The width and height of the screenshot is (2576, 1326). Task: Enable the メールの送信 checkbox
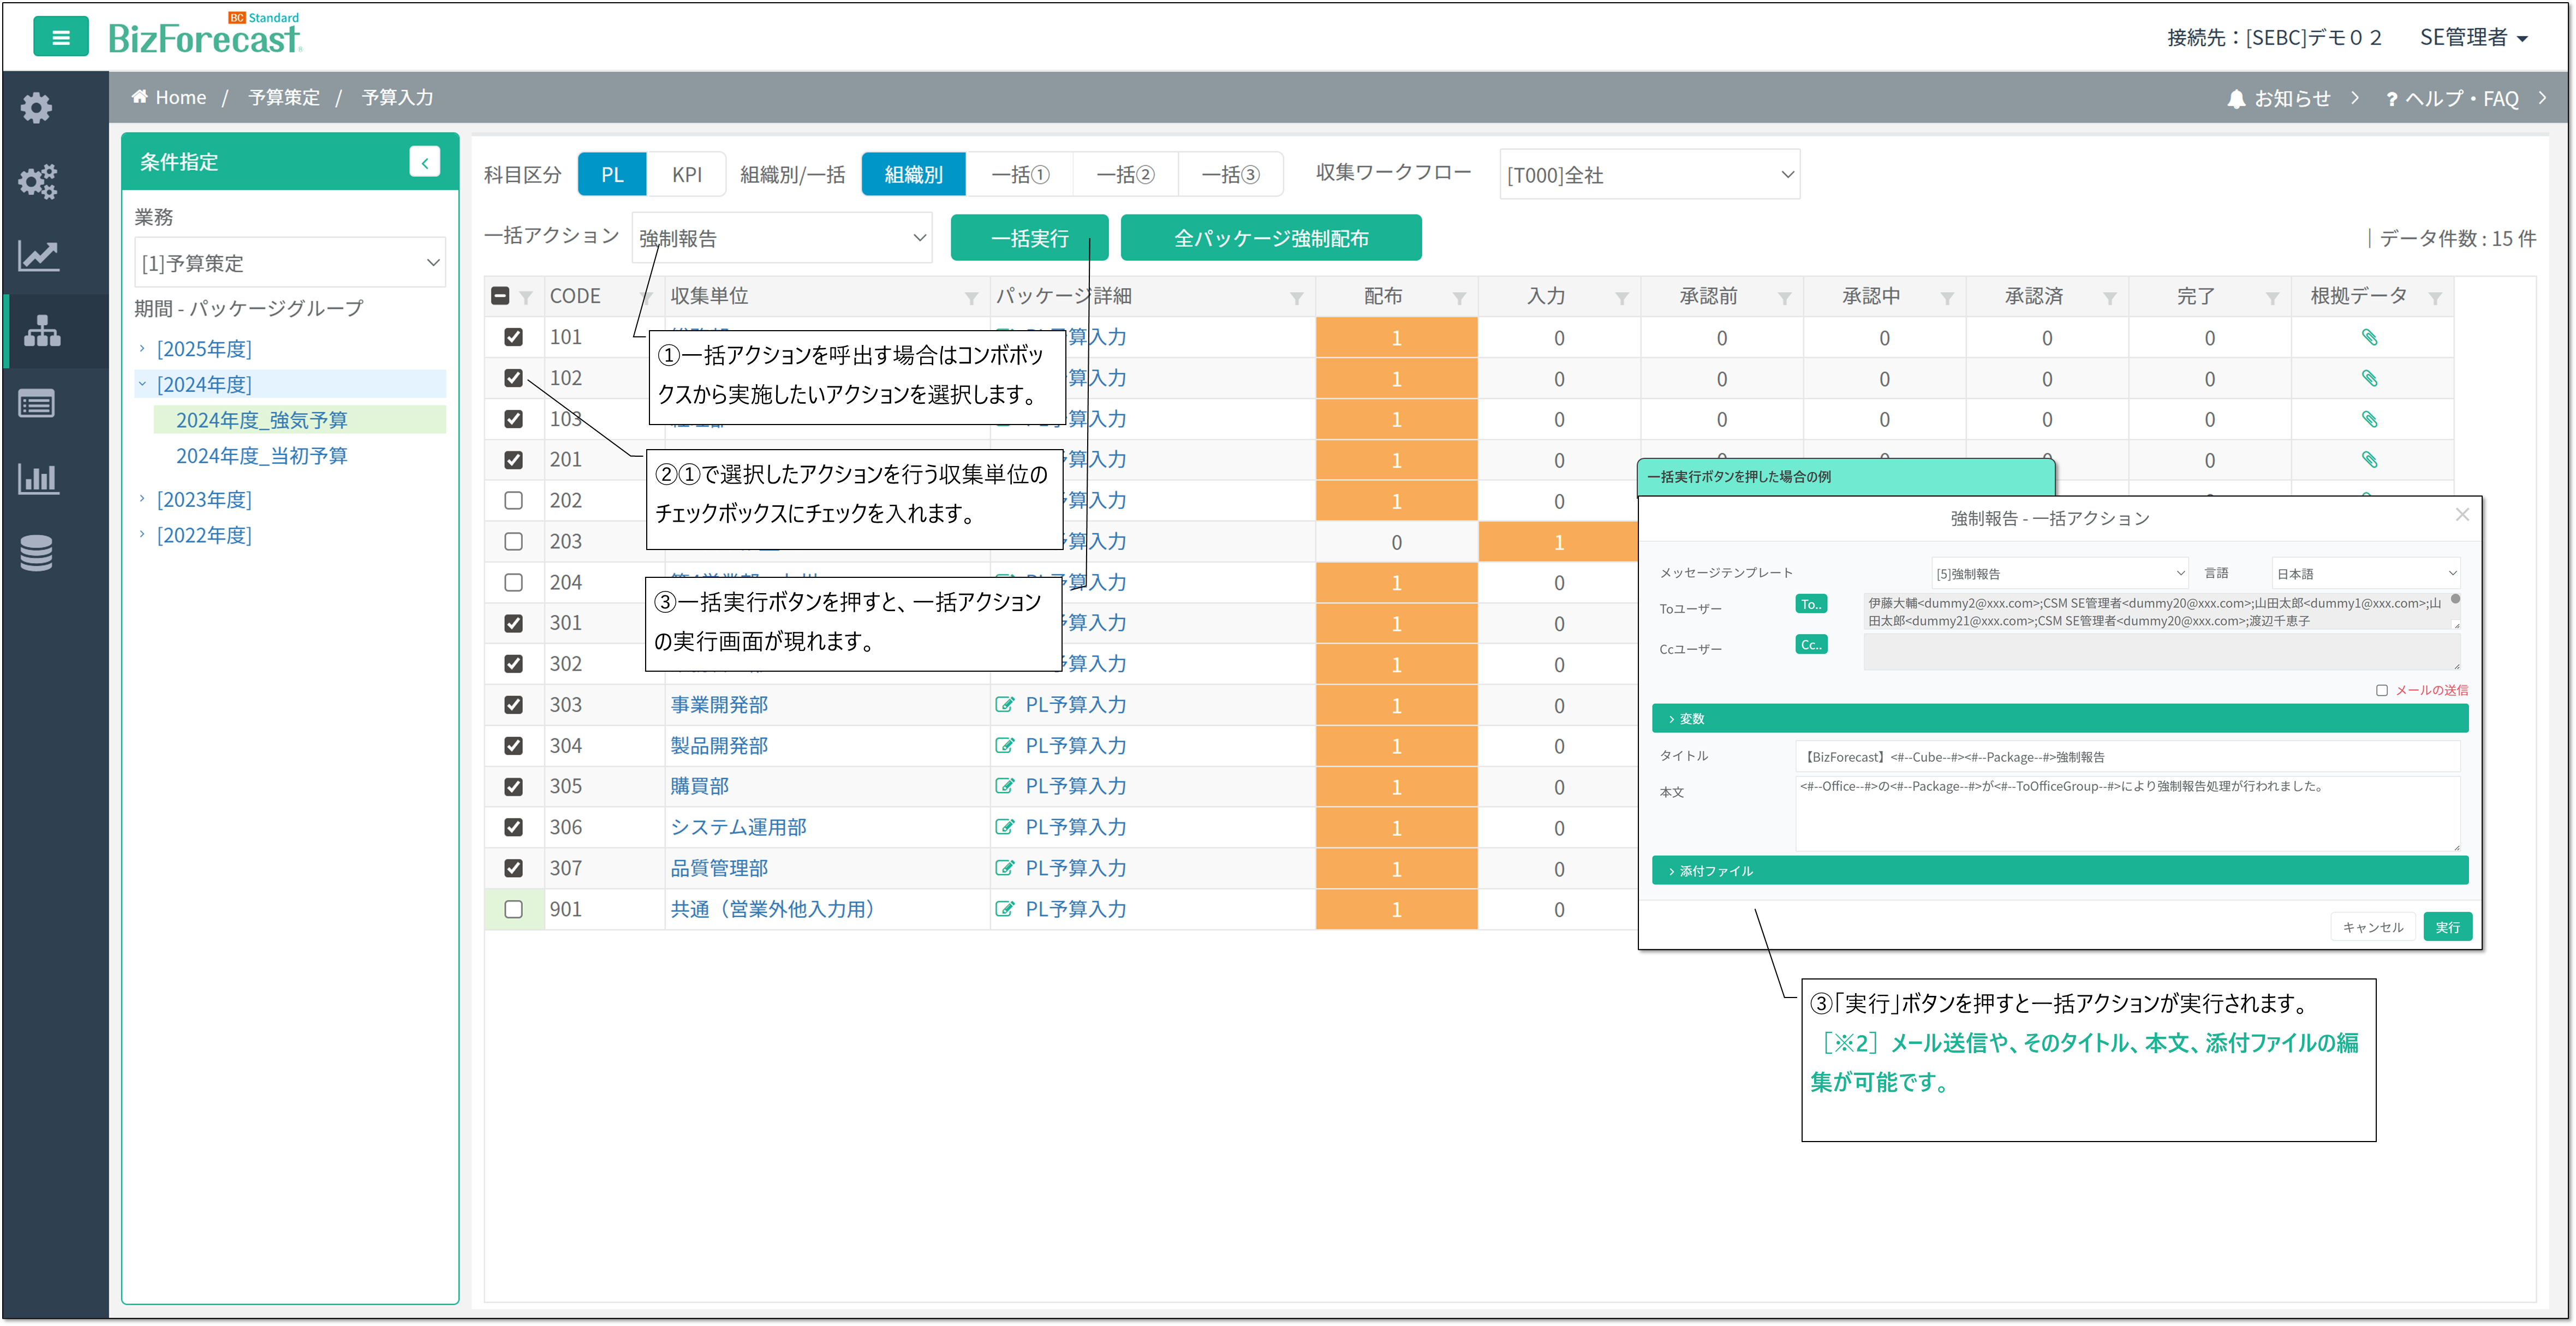tap(2382, 690)
